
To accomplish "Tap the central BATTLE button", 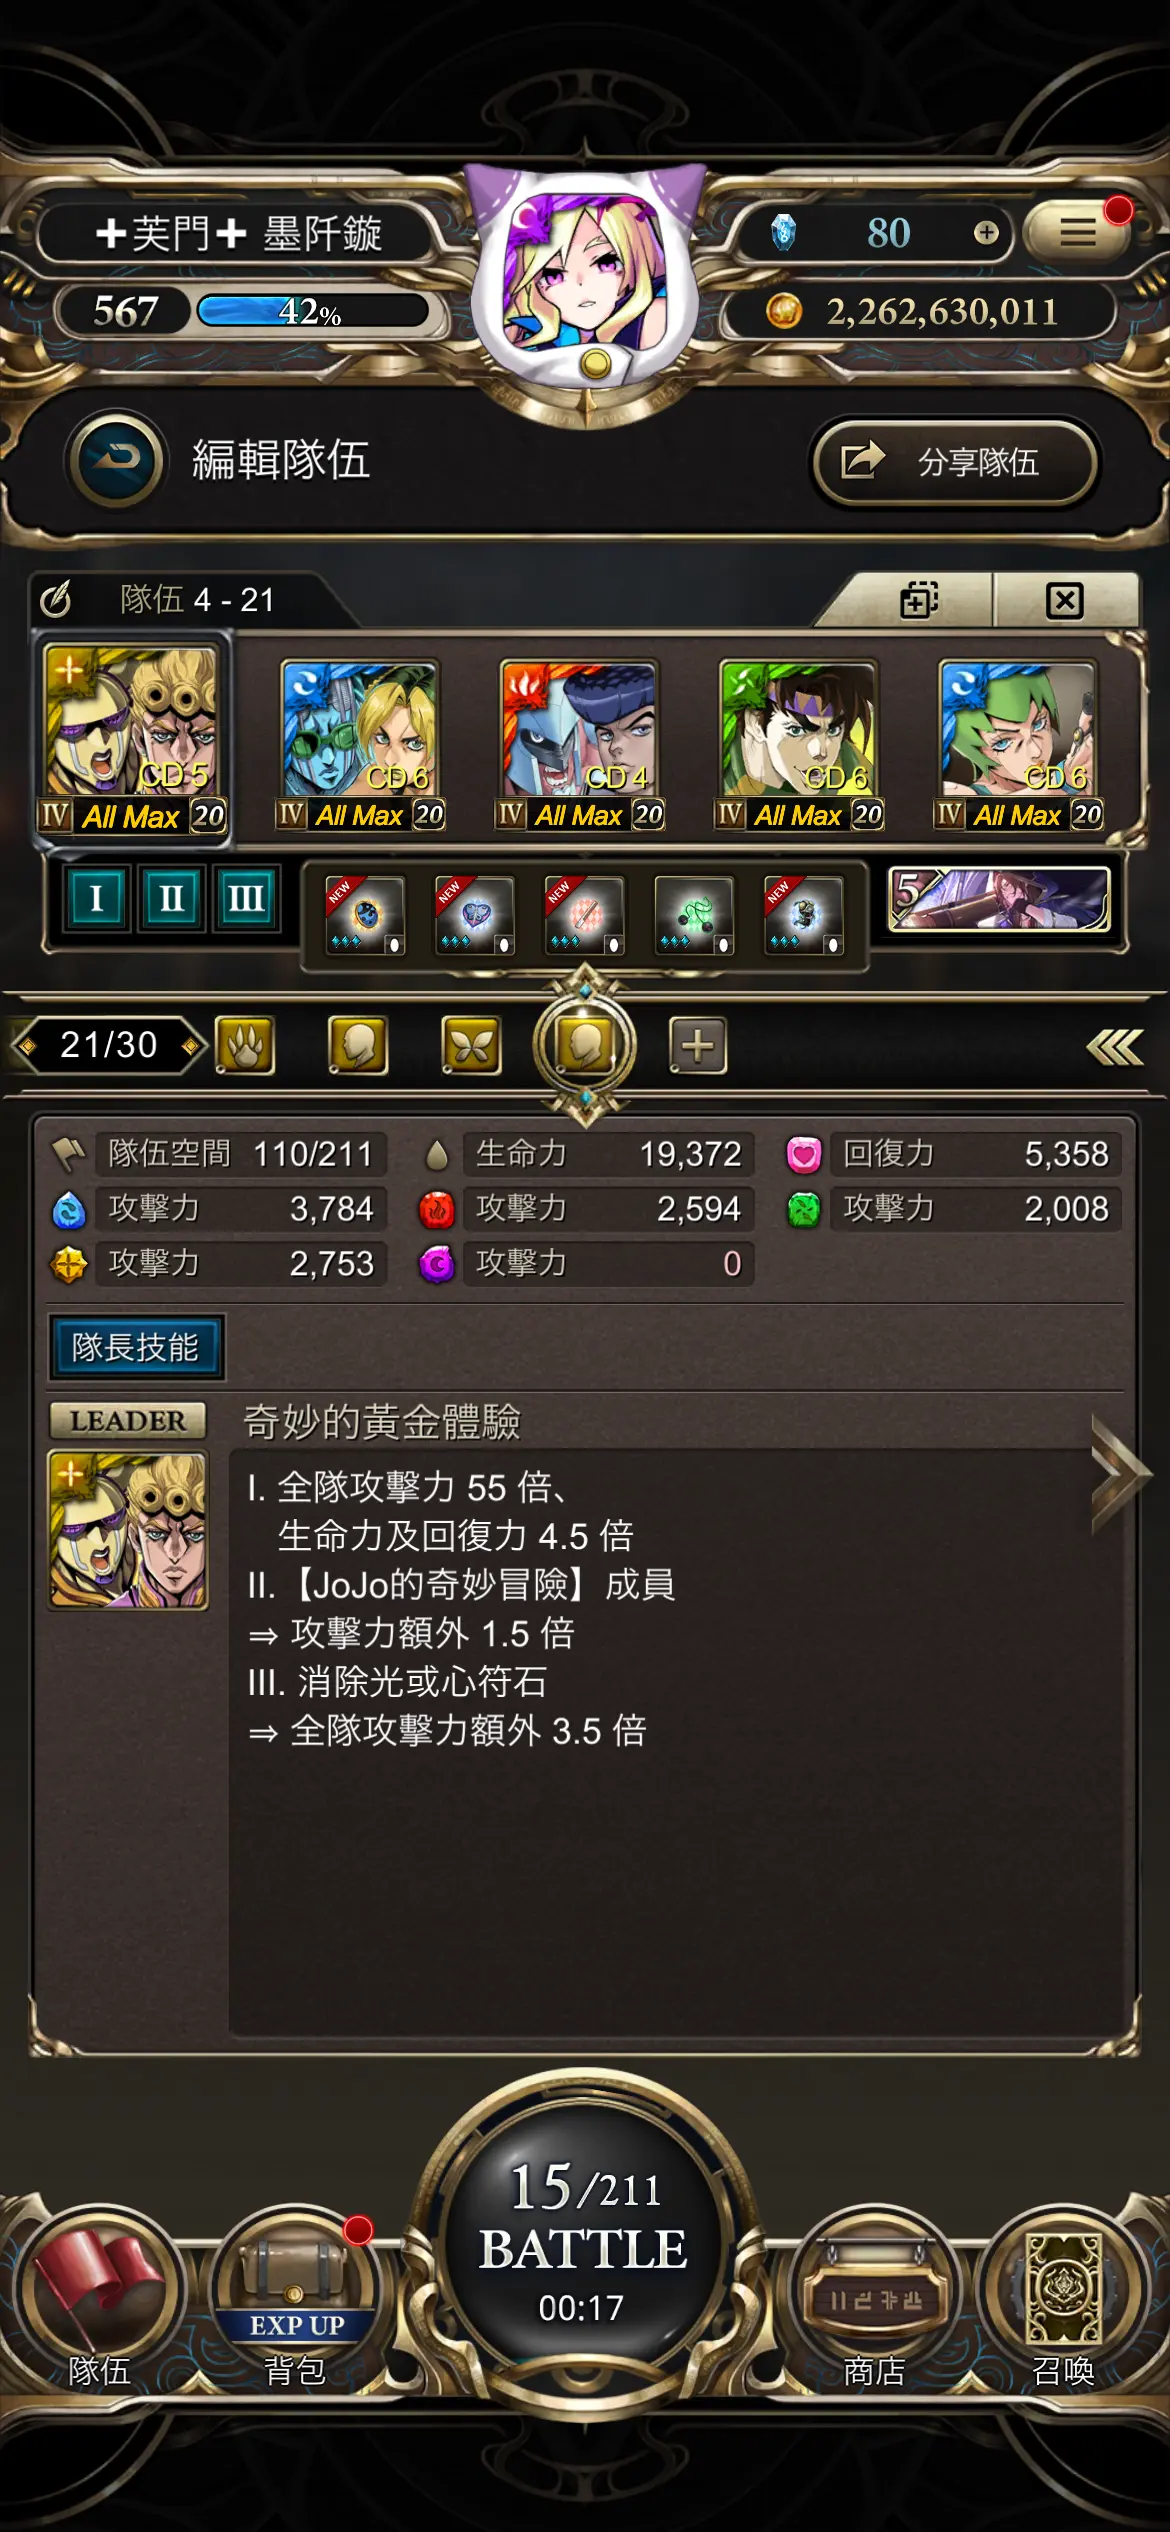I will pyautogui.click(x=584, y=2240).
